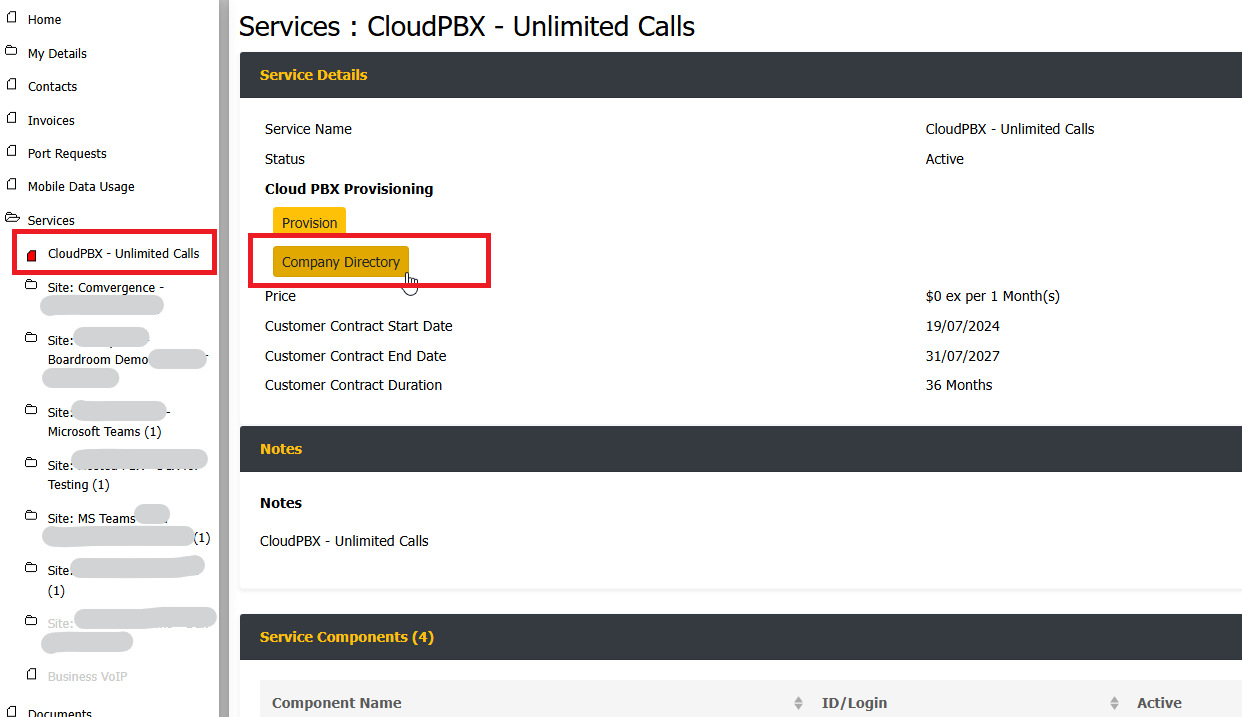Click the Contacts page icon

point(12,85)
